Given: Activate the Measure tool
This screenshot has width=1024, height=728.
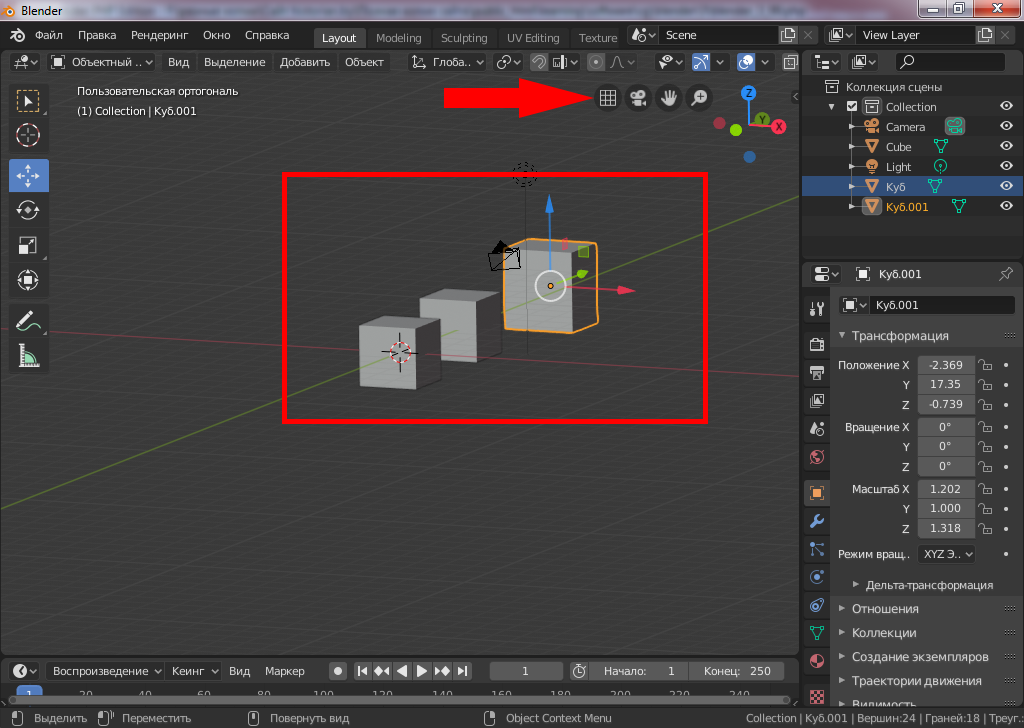Looking at the screenshot, I should (28, 356).
